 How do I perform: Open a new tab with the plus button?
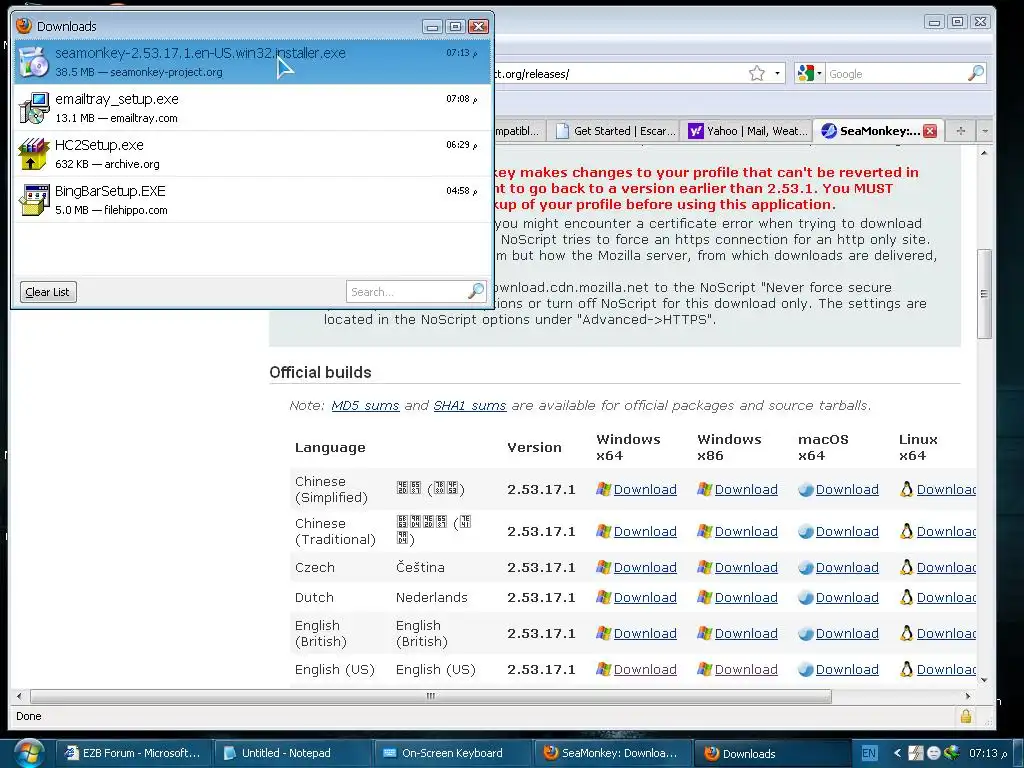tap(960, 131)
